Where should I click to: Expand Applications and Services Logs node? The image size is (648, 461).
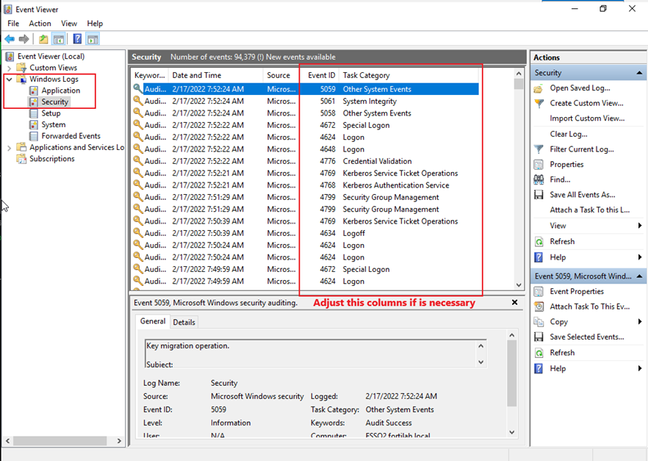coord(9,147)
